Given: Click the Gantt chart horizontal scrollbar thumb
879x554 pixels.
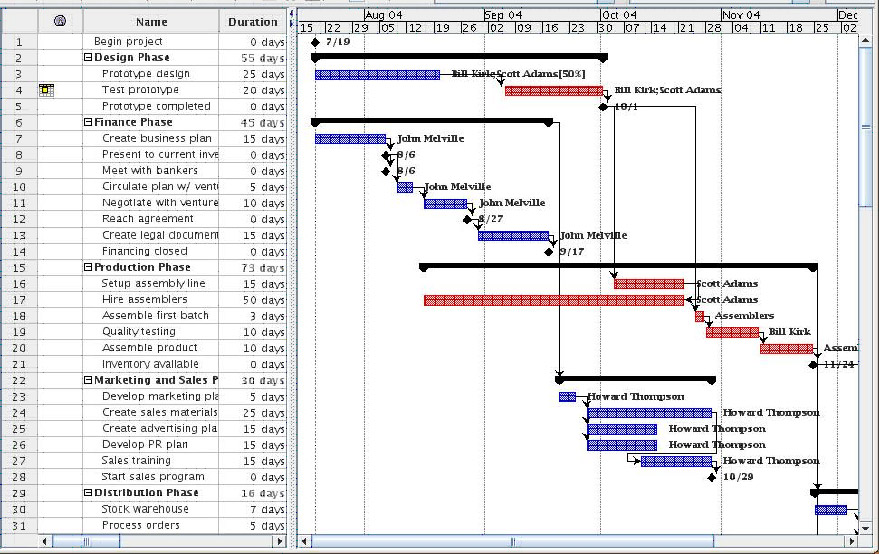Looking at the screenshot, I should [x=512, y=541].
